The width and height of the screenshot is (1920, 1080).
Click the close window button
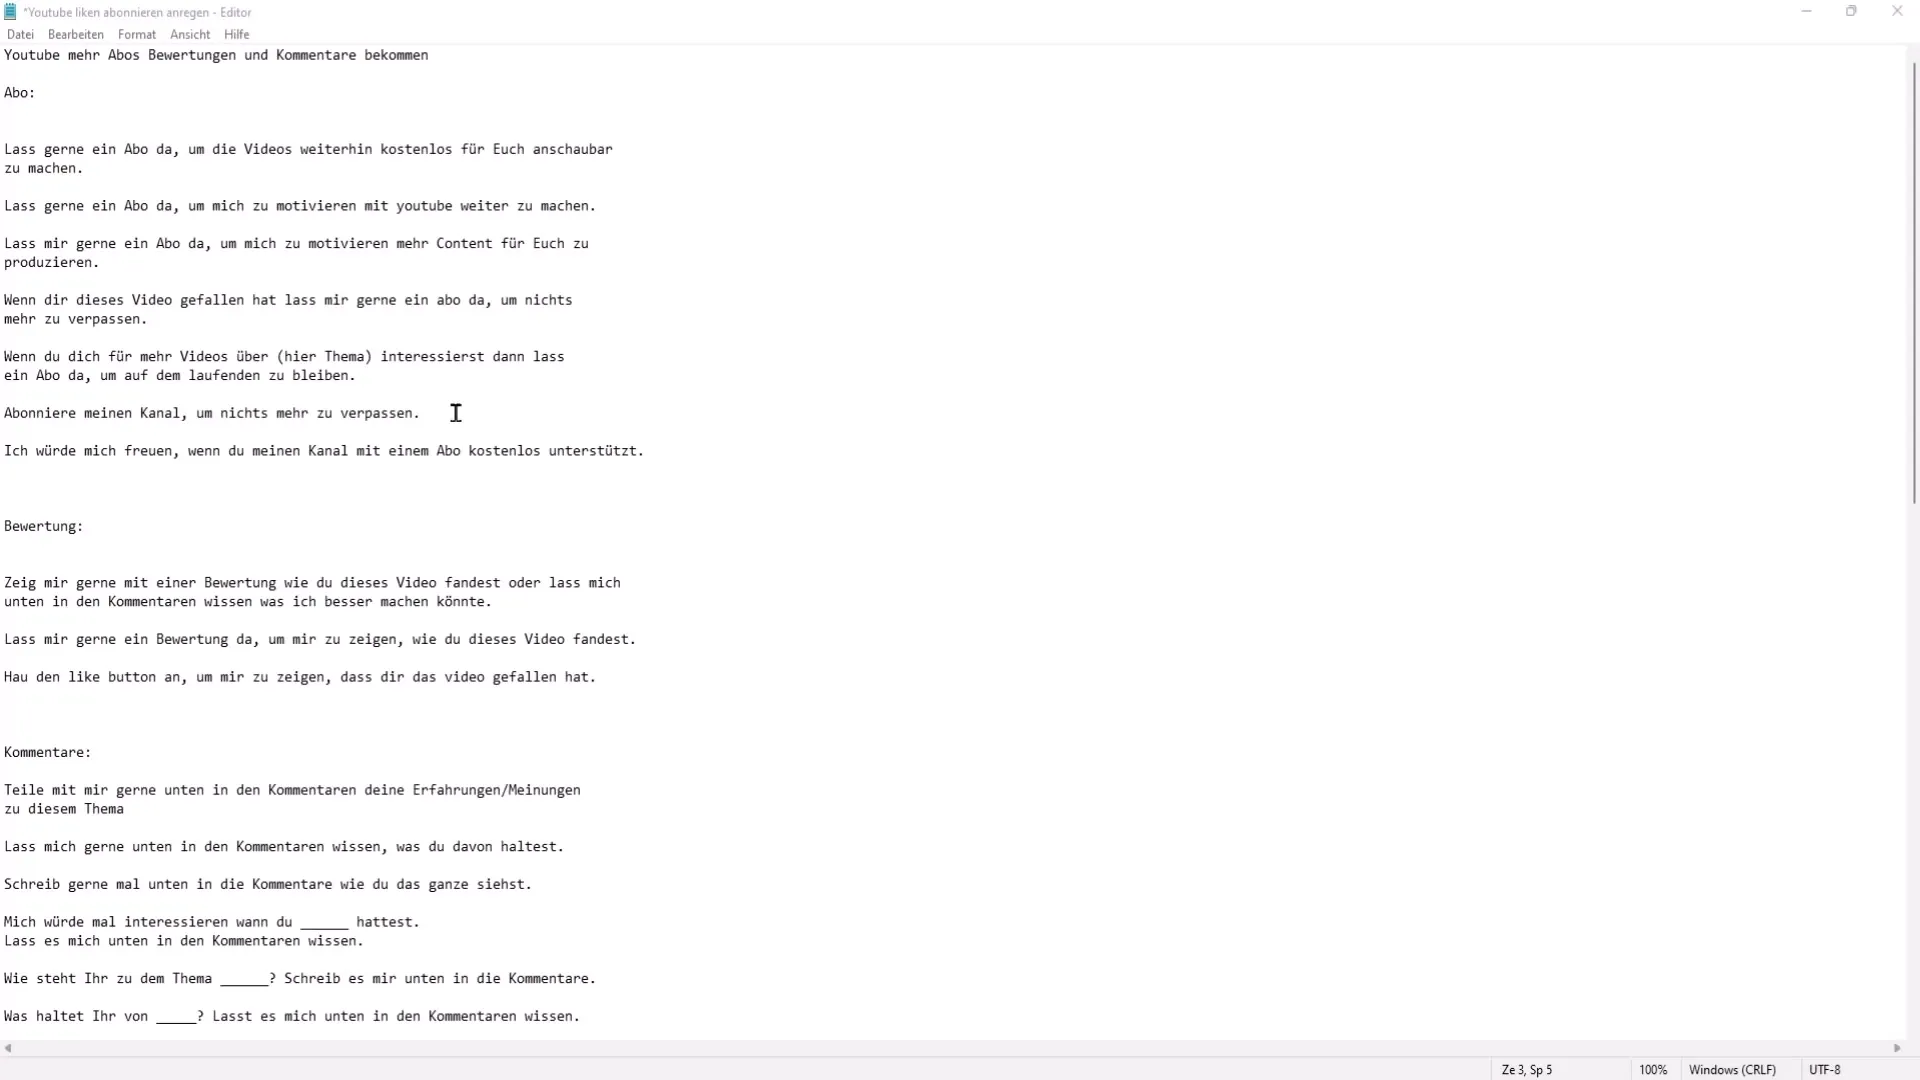(x=1896, y=11)
